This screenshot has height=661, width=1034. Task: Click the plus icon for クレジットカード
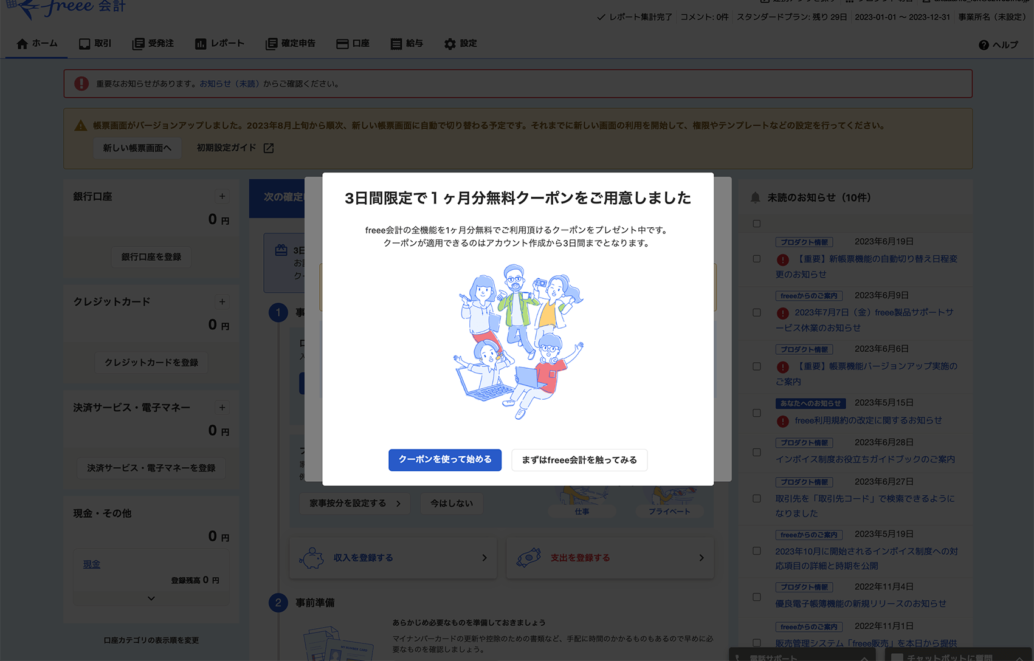[x=222, y=301]
